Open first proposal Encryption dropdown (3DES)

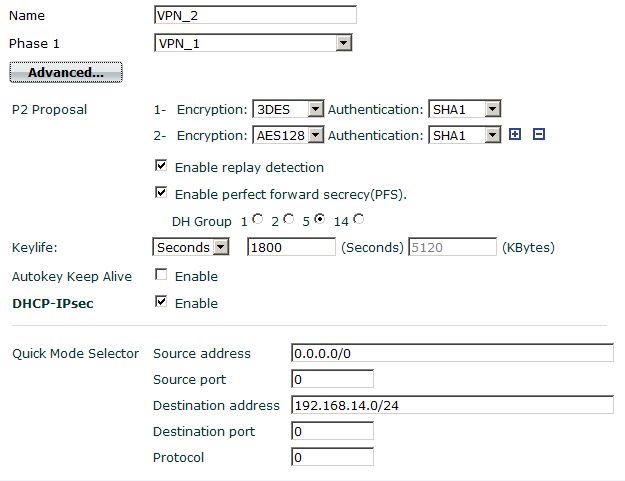tap(288, 109)
